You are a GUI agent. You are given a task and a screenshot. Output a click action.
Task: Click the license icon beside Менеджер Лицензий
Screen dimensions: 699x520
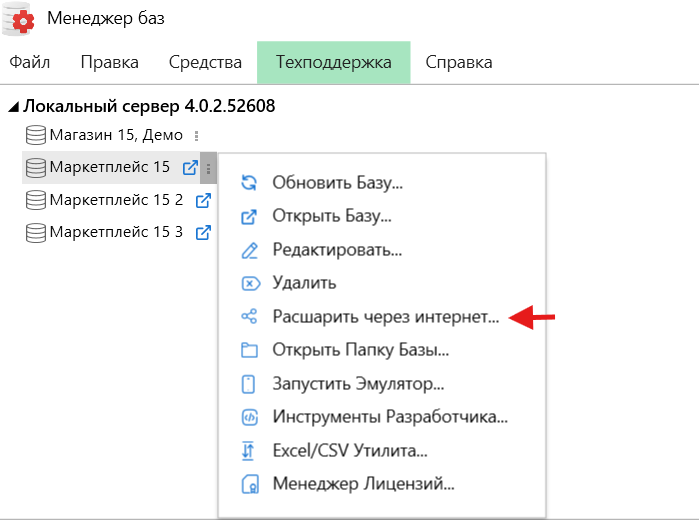pos(250,484)
